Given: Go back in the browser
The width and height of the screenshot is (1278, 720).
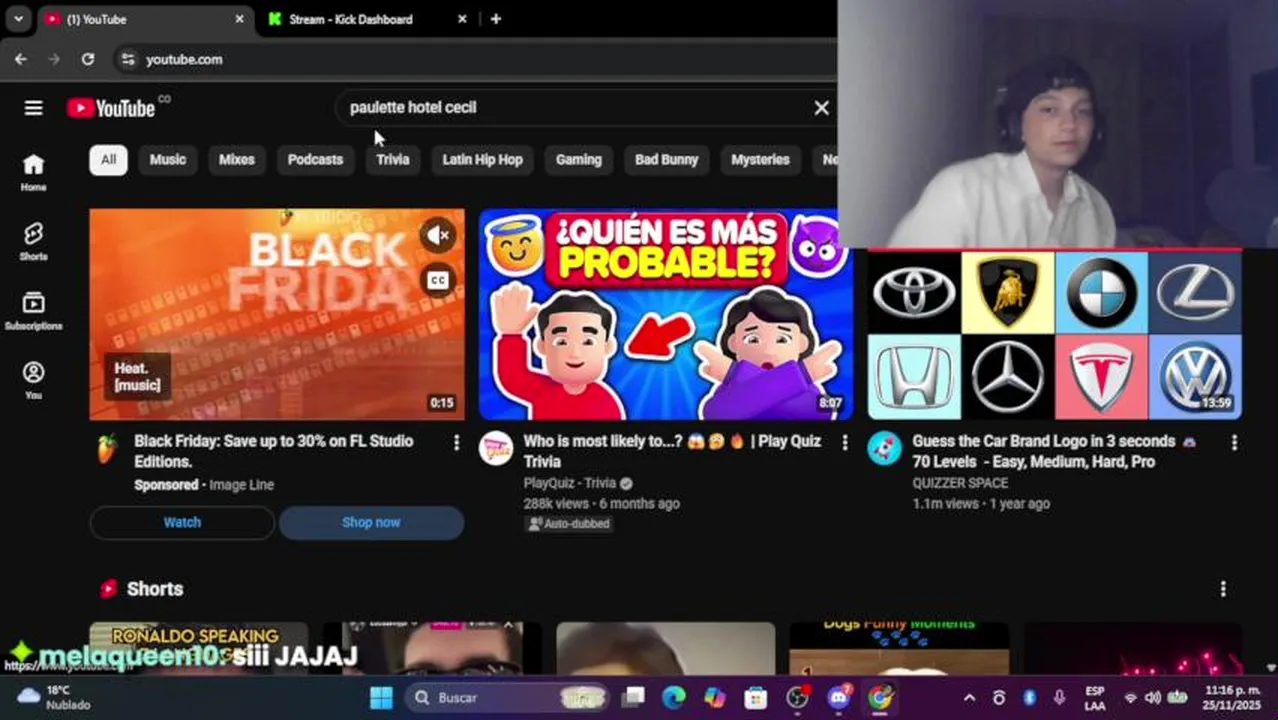Looking at the screenshot, I should 21,60.
